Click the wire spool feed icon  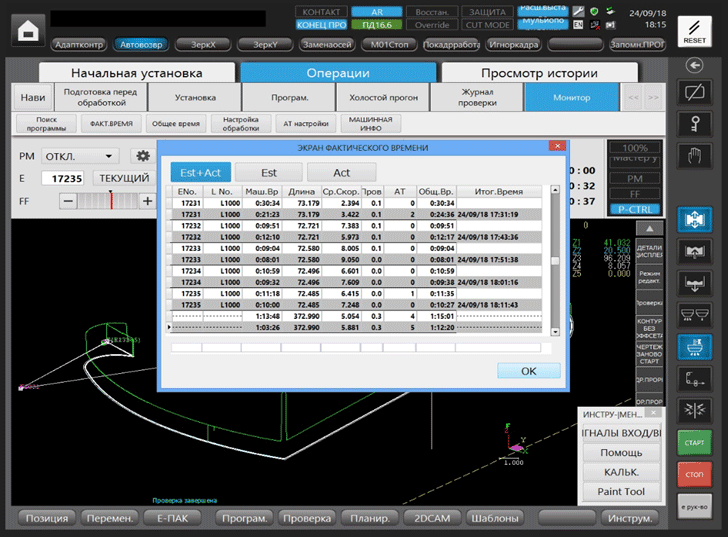(694, 379)
